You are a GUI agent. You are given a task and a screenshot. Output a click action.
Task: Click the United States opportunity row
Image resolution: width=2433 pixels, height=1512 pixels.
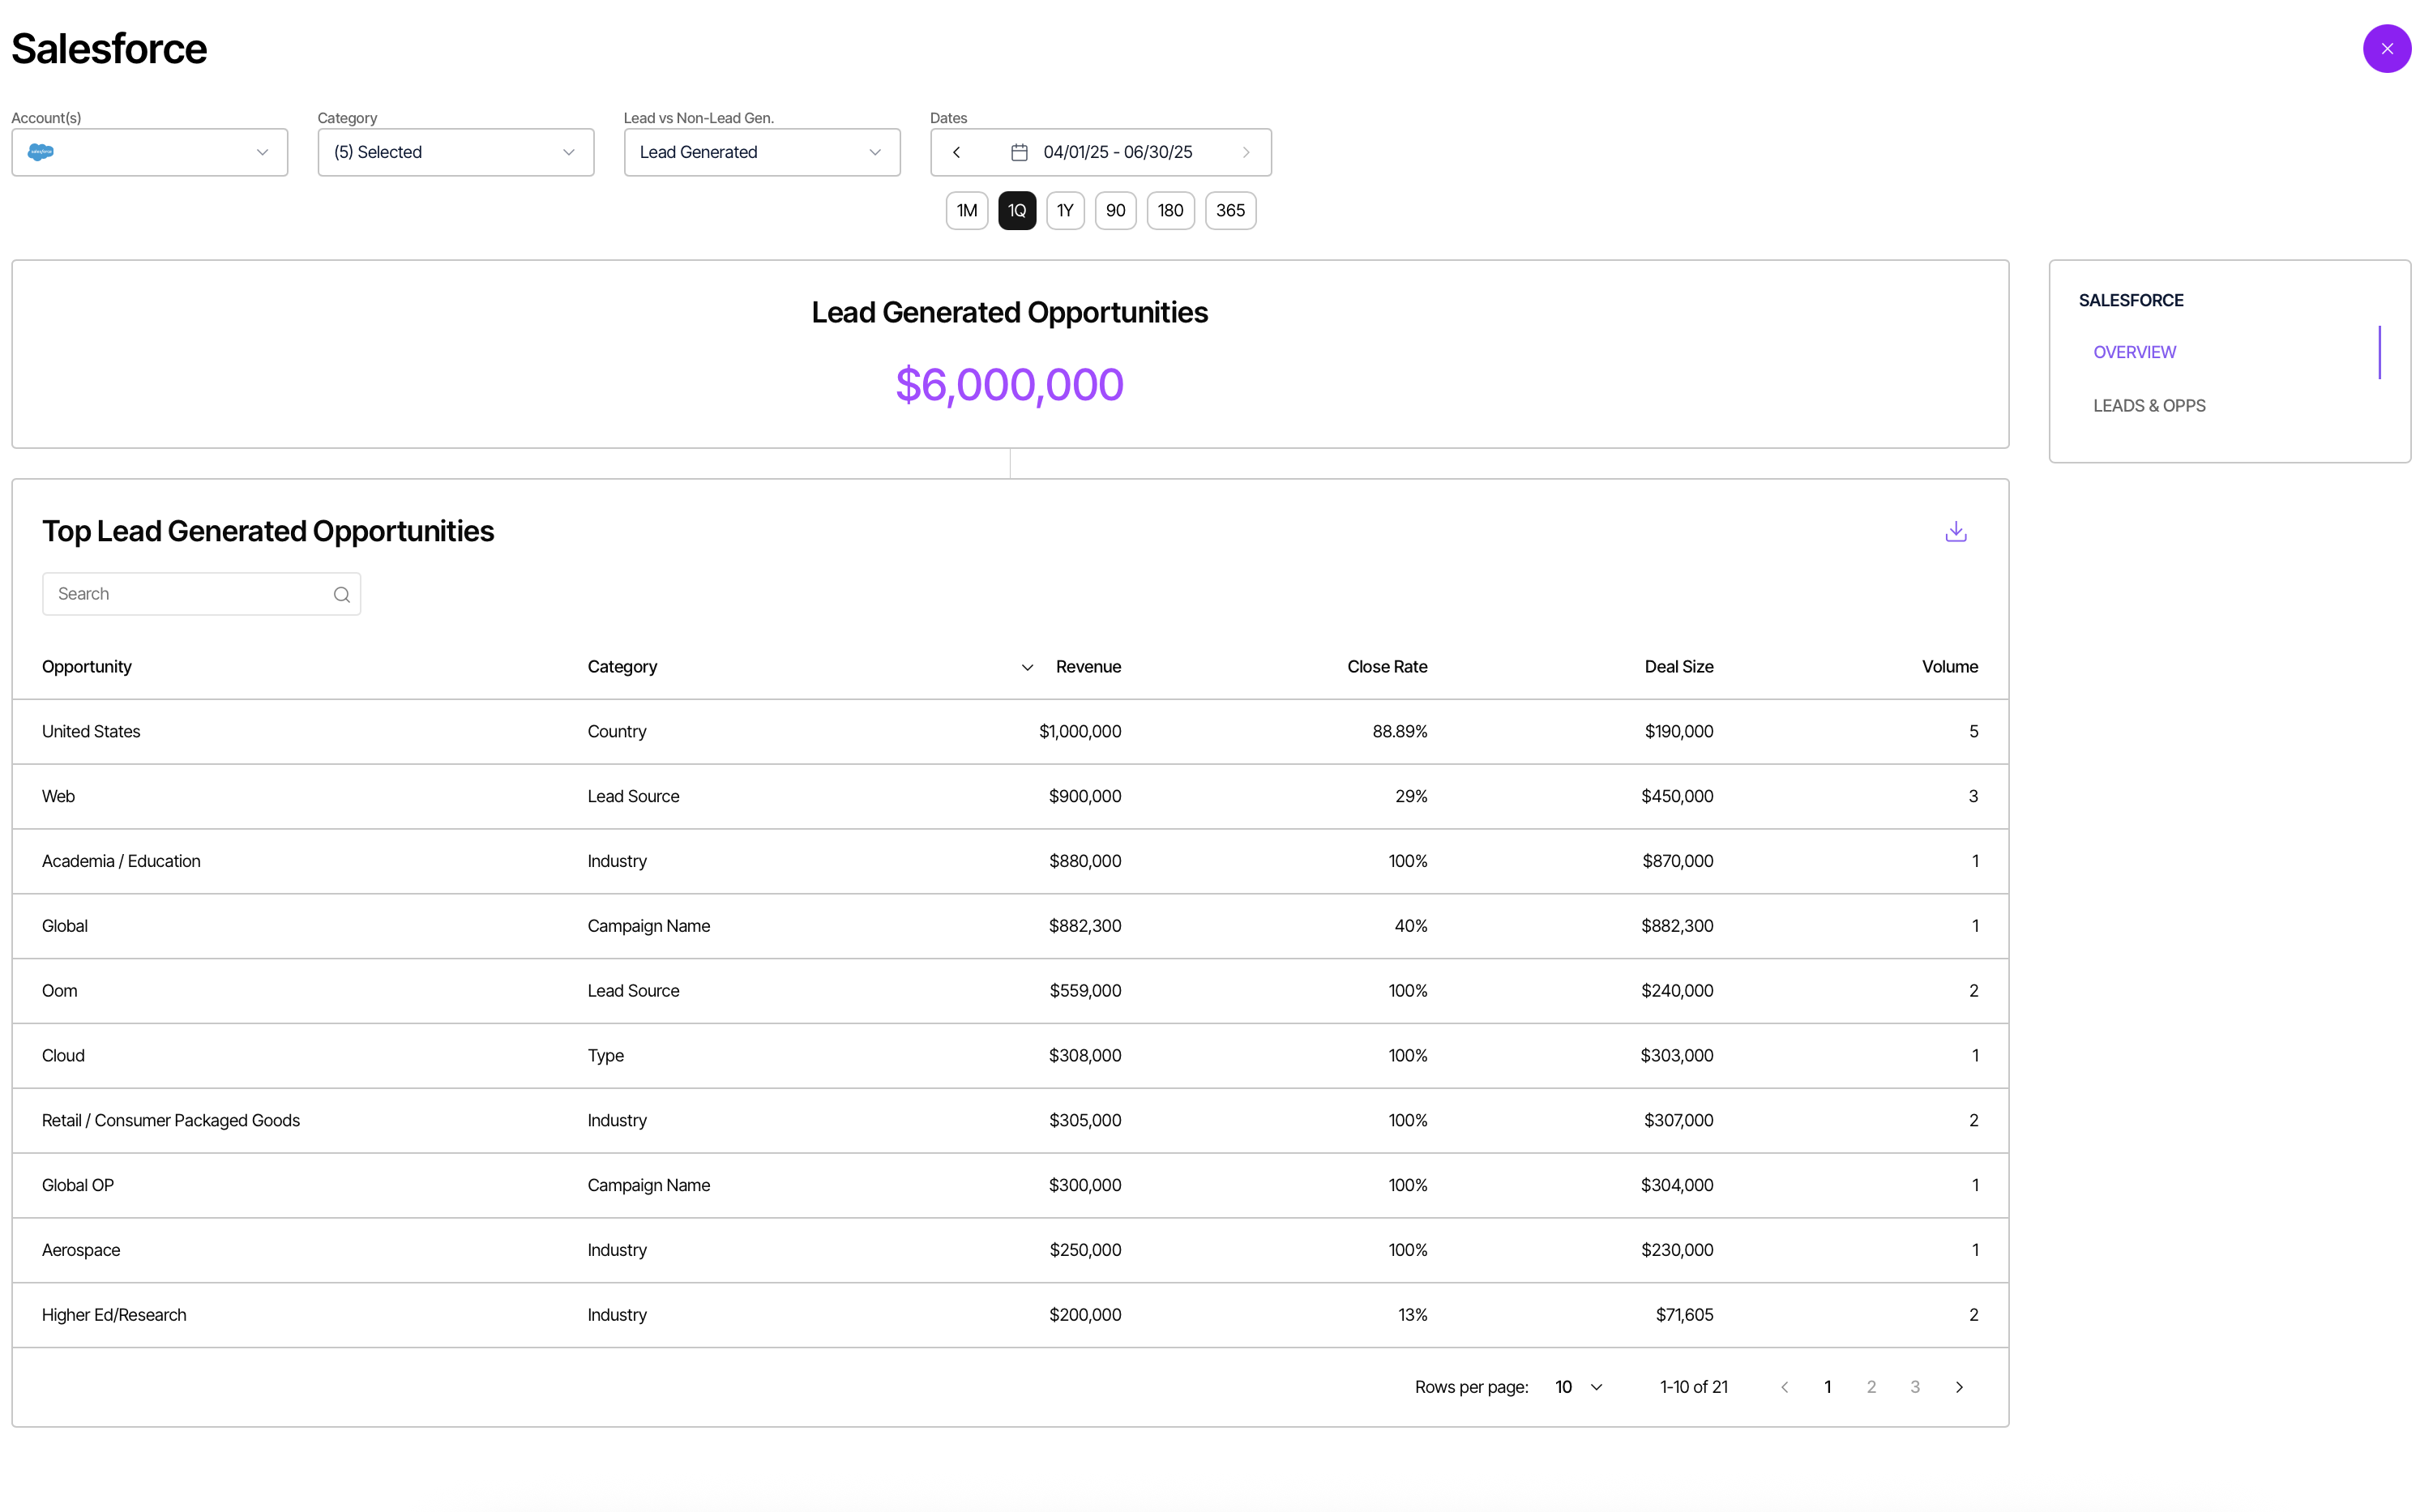coord(1010,732)
